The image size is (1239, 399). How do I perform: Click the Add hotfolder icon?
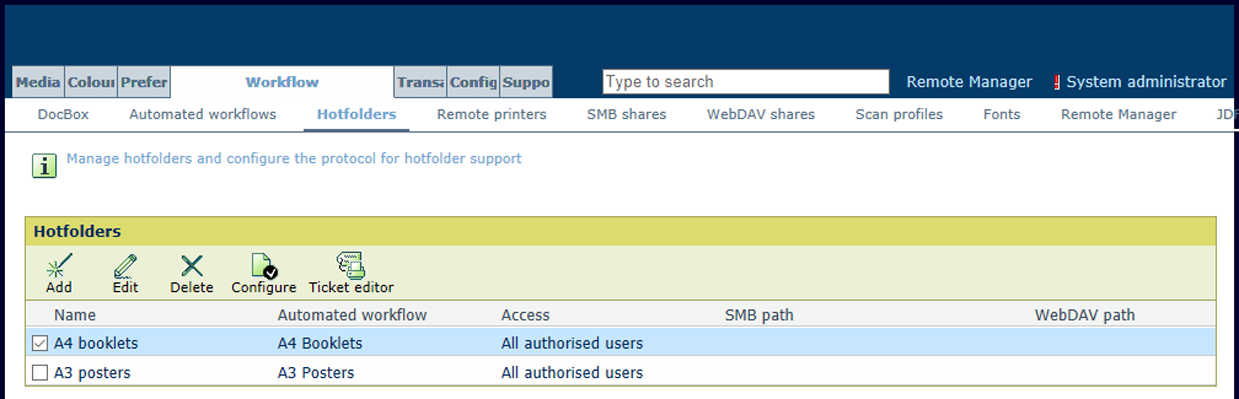coord(59,267)
